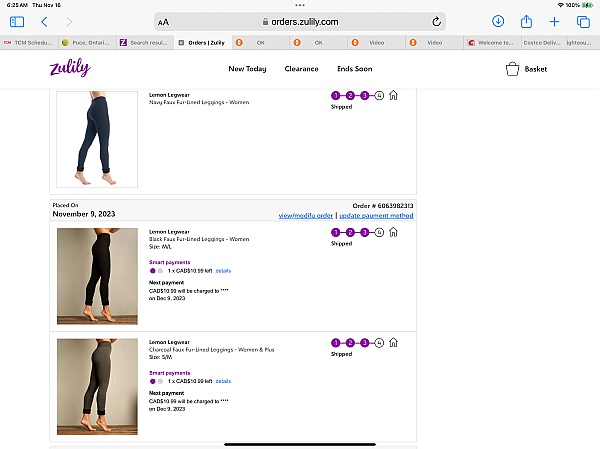
Task: Open the navy leggings product thumbnail
Action: point(97,139)
